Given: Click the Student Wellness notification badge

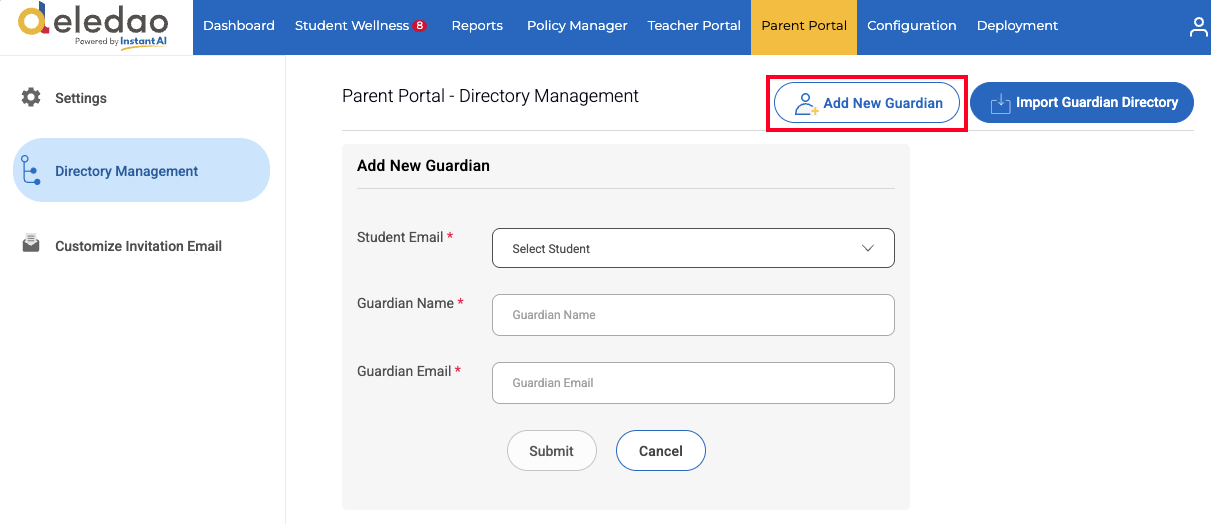Looking at the screenshot, I should (420, 26).
